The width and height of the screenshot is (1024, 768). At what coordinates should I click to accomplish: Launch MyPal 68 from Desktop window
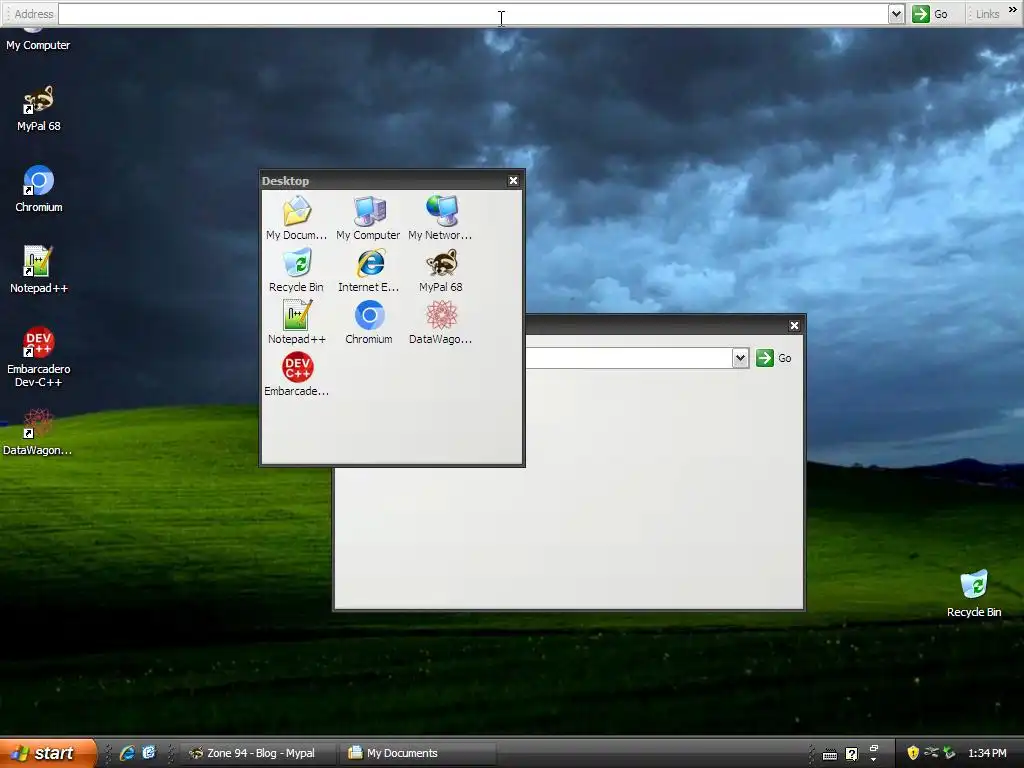(440, 270)
